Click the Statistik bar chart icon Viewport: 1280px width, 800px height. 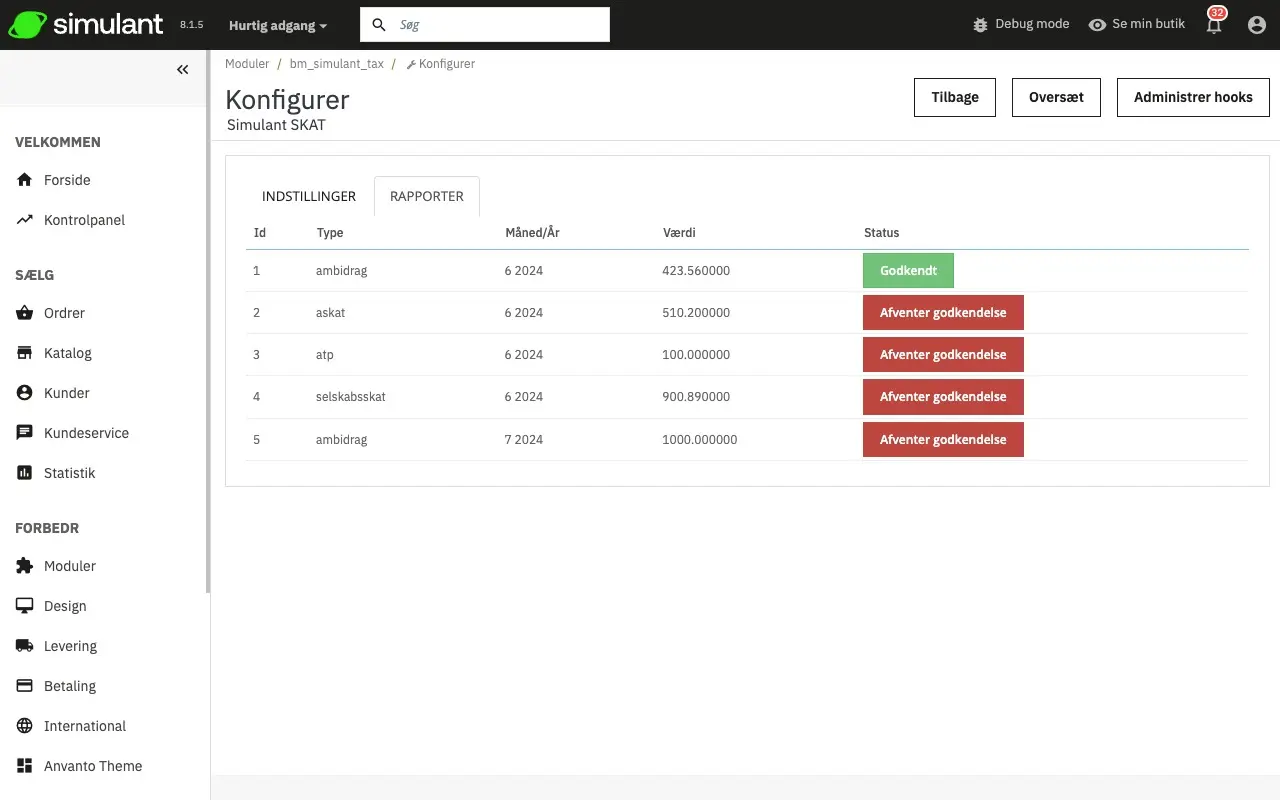(x=25, y=473)
